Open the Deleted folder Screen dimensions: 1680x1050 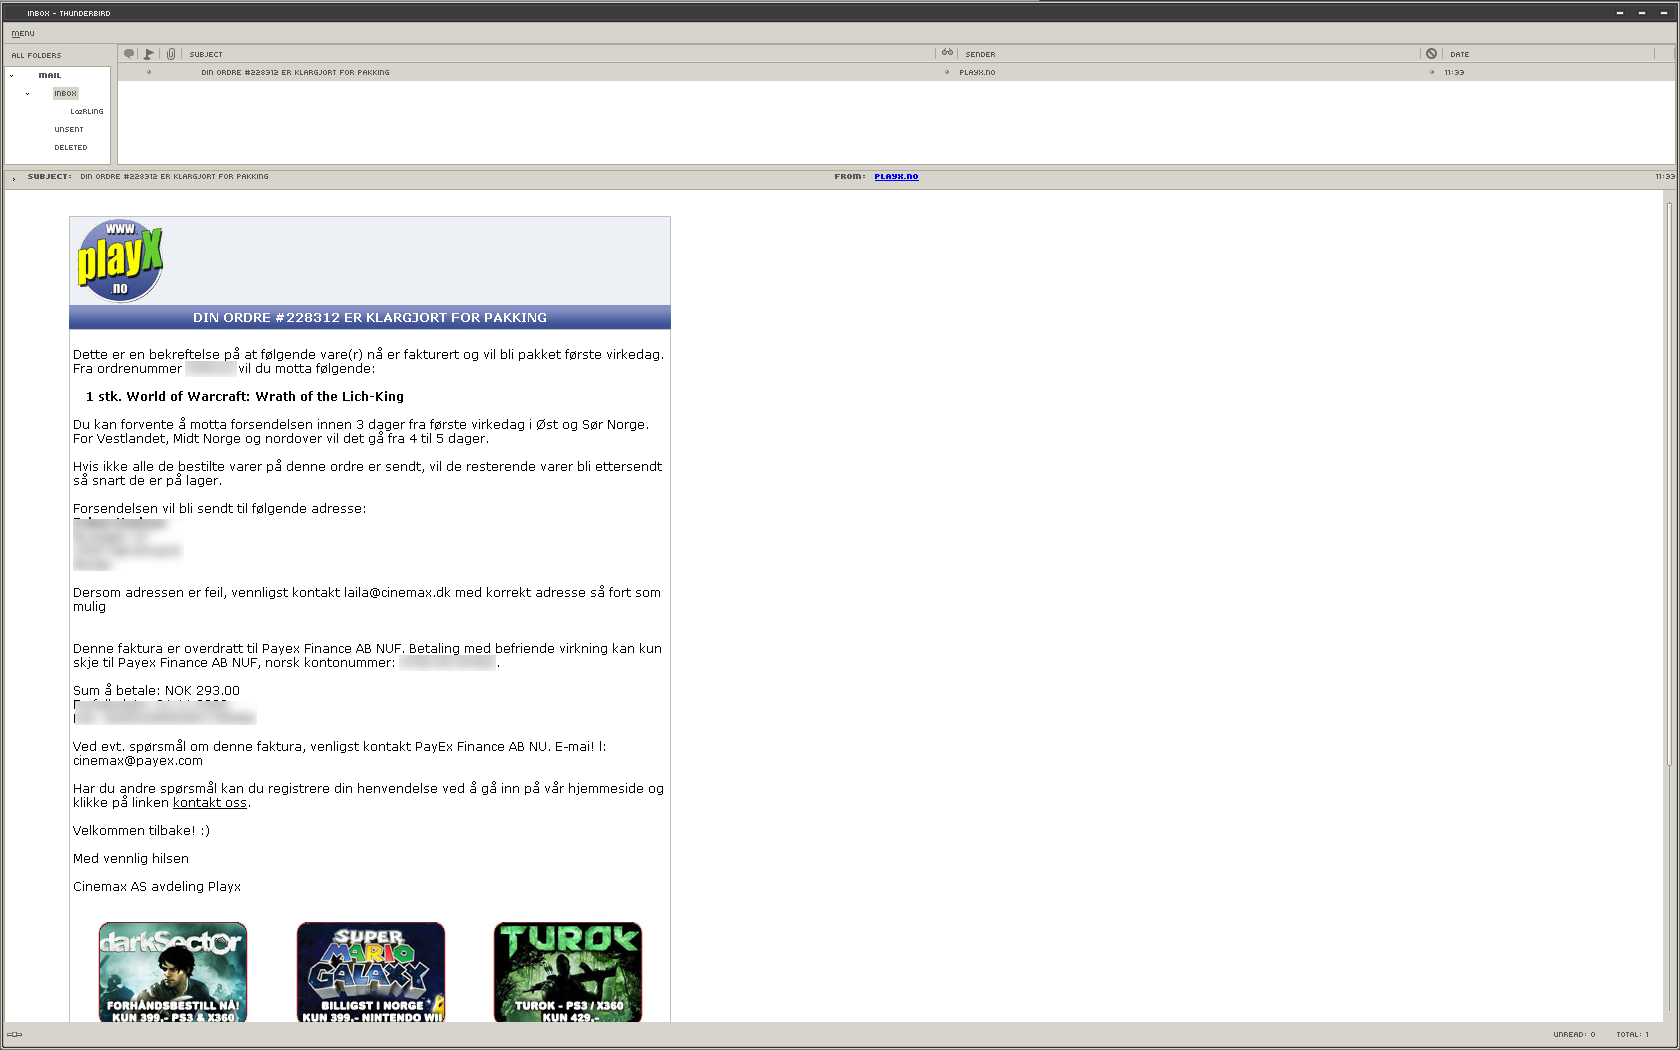click(71, 148)
